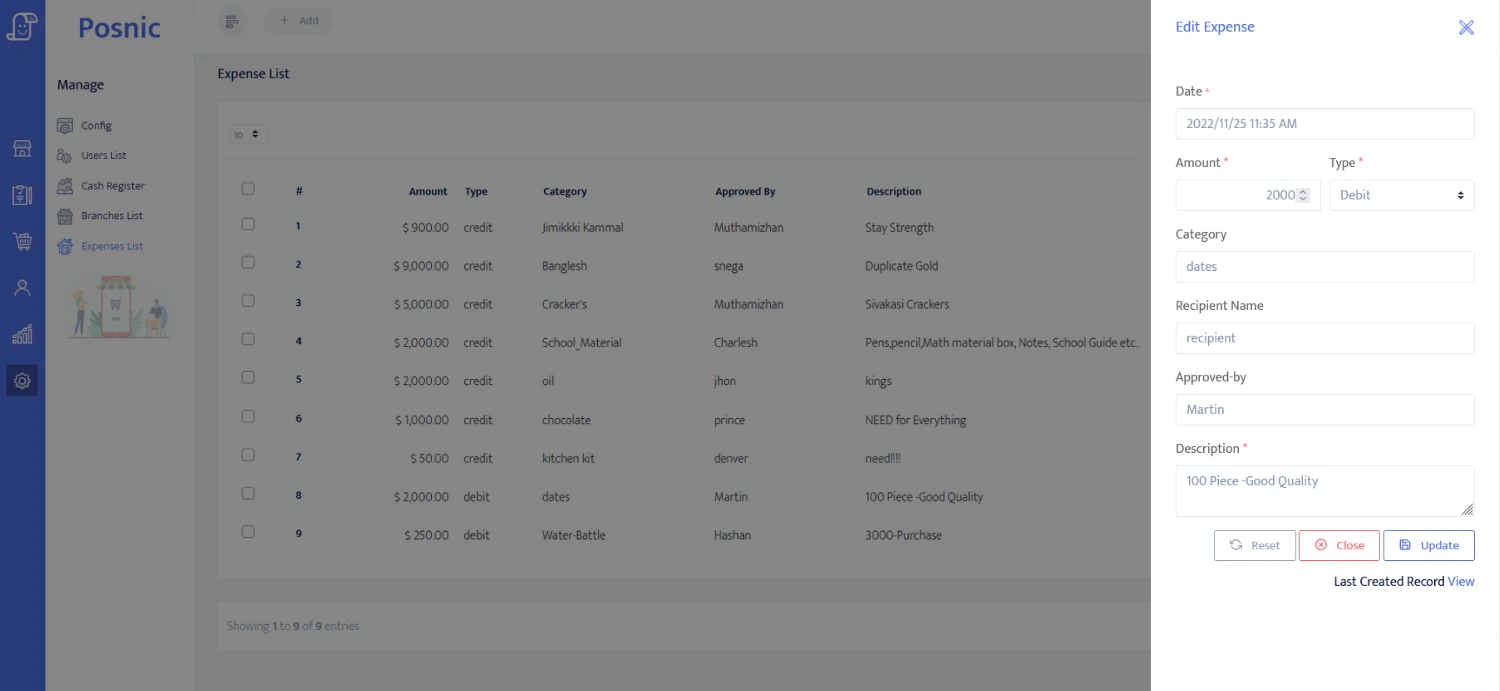Open Users List in Manage menu
Image resolution: width=1500 pixels, height=691 pixels.
[103, 156]
